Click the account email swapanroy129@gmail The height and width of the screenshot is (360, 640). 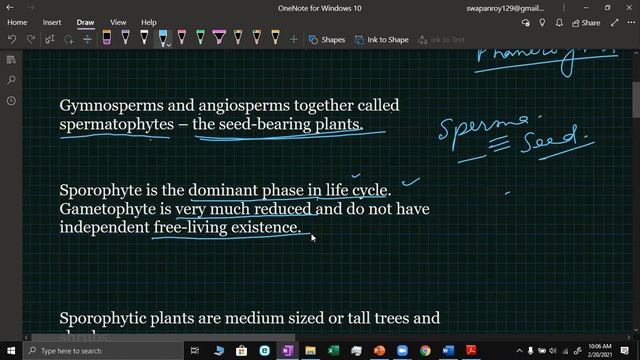pyautogui.click(x=505, y=8)
